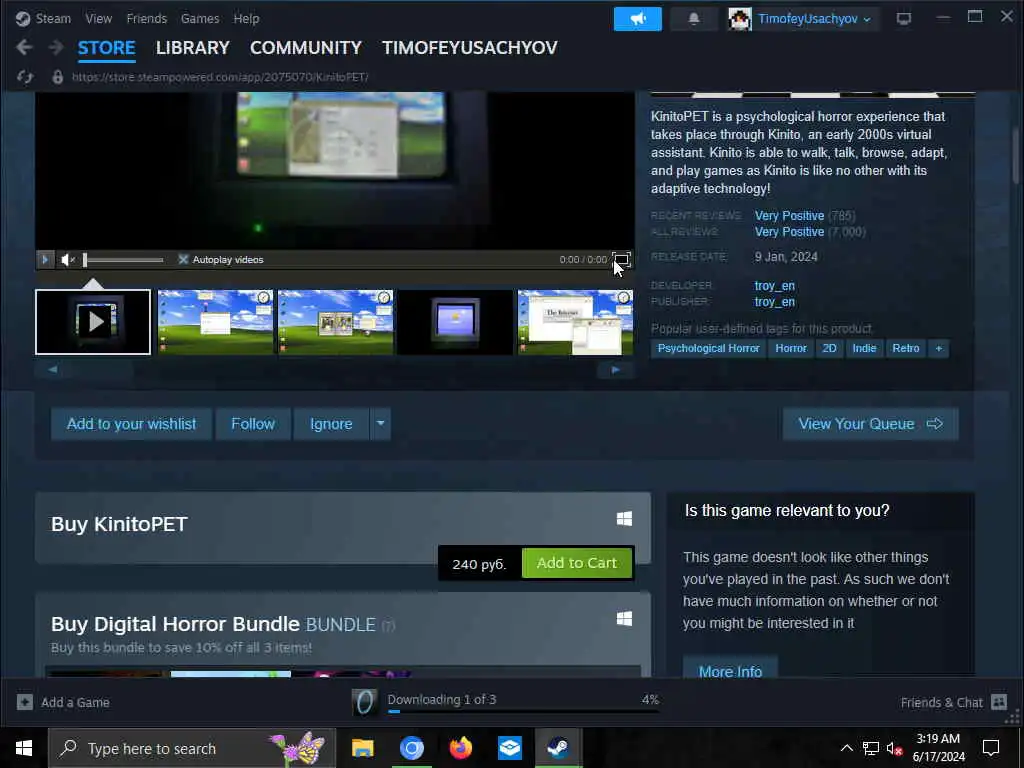Image resolution: width=1024 pixels, height=768 pixels.
Task: Click More Info button
Action: (x=730, y=671)
